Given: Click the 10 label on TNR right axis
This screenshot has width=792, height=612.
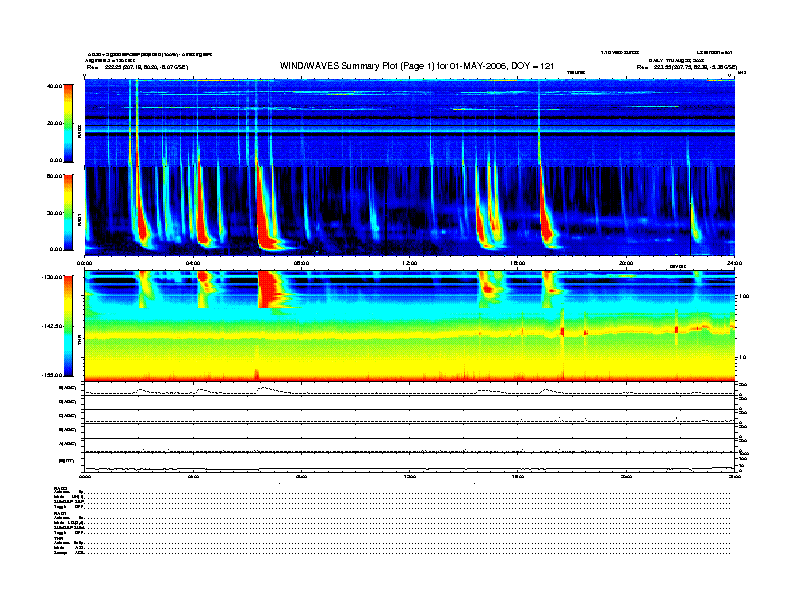Looking at the screenshot, I should [x=742, y=357].
